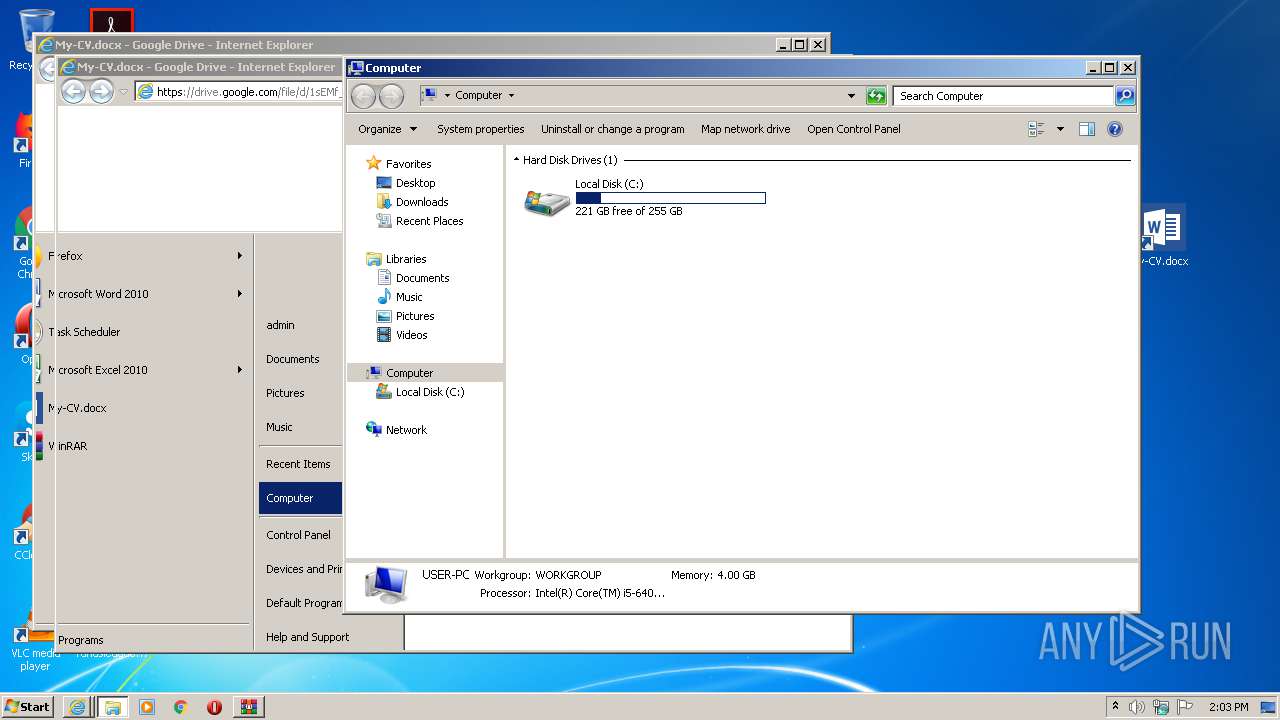Click Open Control Panel in toolbar
1280x720 pixels.
point(853,129)
